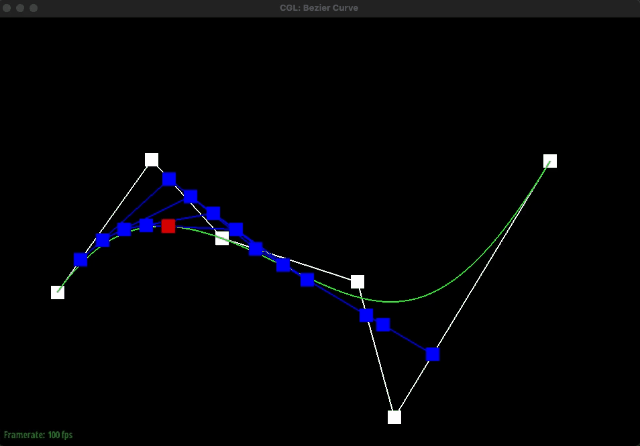Screen dimensions: 640x446
Task: Click the white control point just above the curve's dip
Action: point(357,282)
